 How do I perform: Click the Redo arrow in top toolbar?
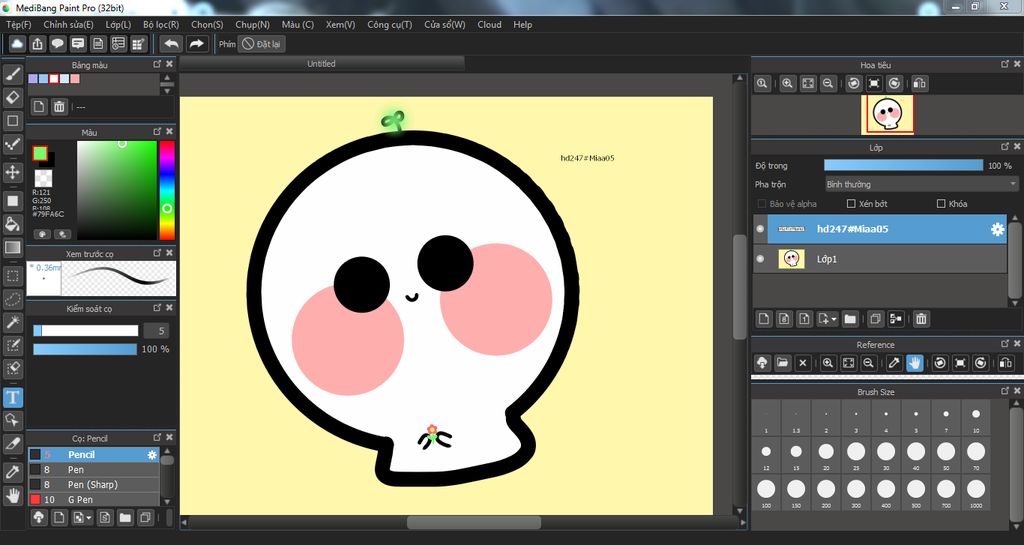click(x=196, y=44)
